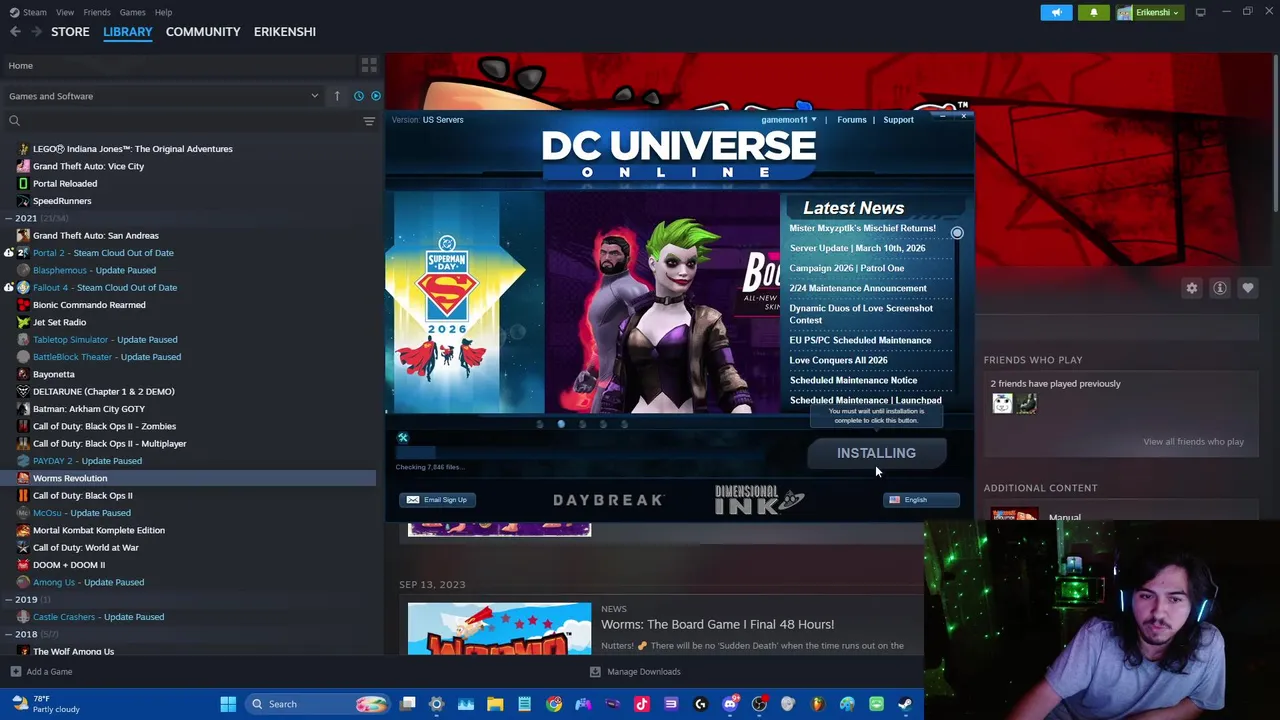
Task: Favorite Worms Revolution with heart icon
Action: (x=1248, y=288)
